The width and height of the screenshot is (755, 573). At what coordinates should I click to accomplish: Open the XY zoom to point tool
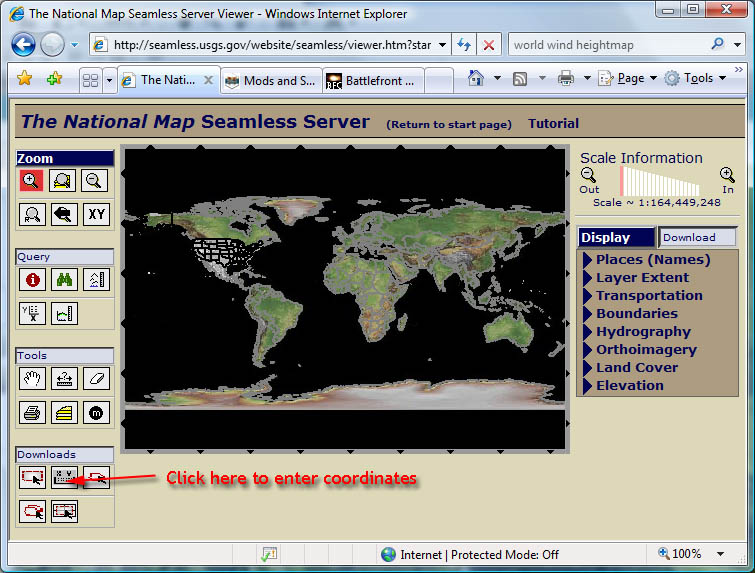[x=96, y=215]
